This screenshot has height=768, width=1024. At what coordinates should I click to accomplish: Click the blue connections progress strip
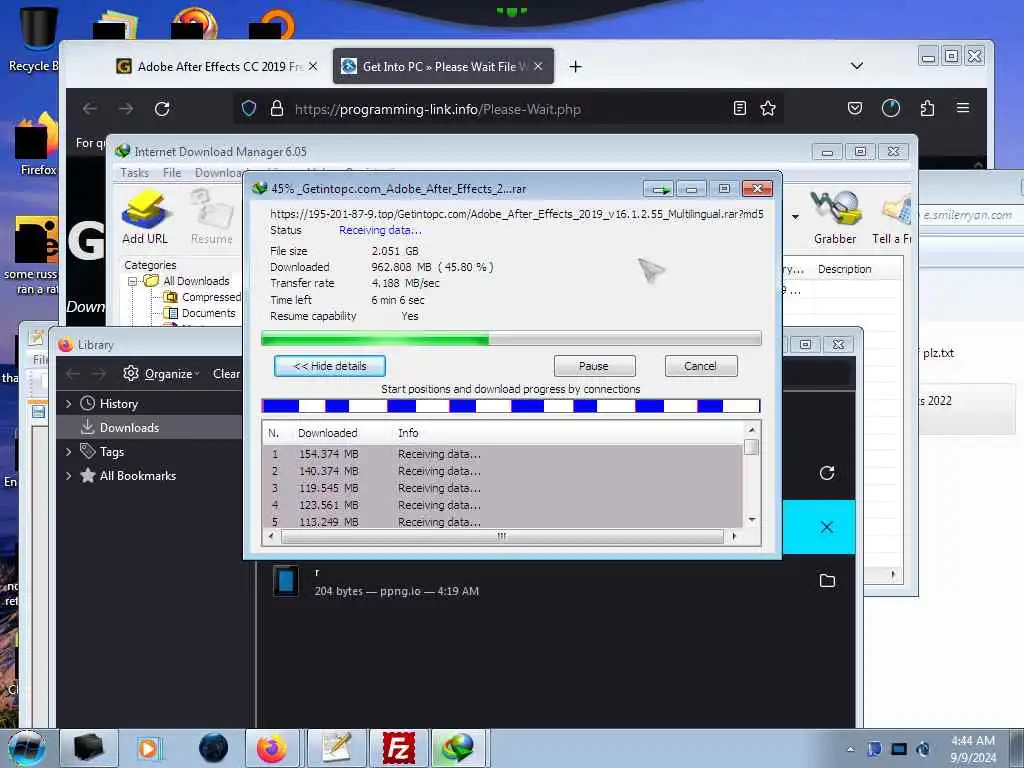511,406
